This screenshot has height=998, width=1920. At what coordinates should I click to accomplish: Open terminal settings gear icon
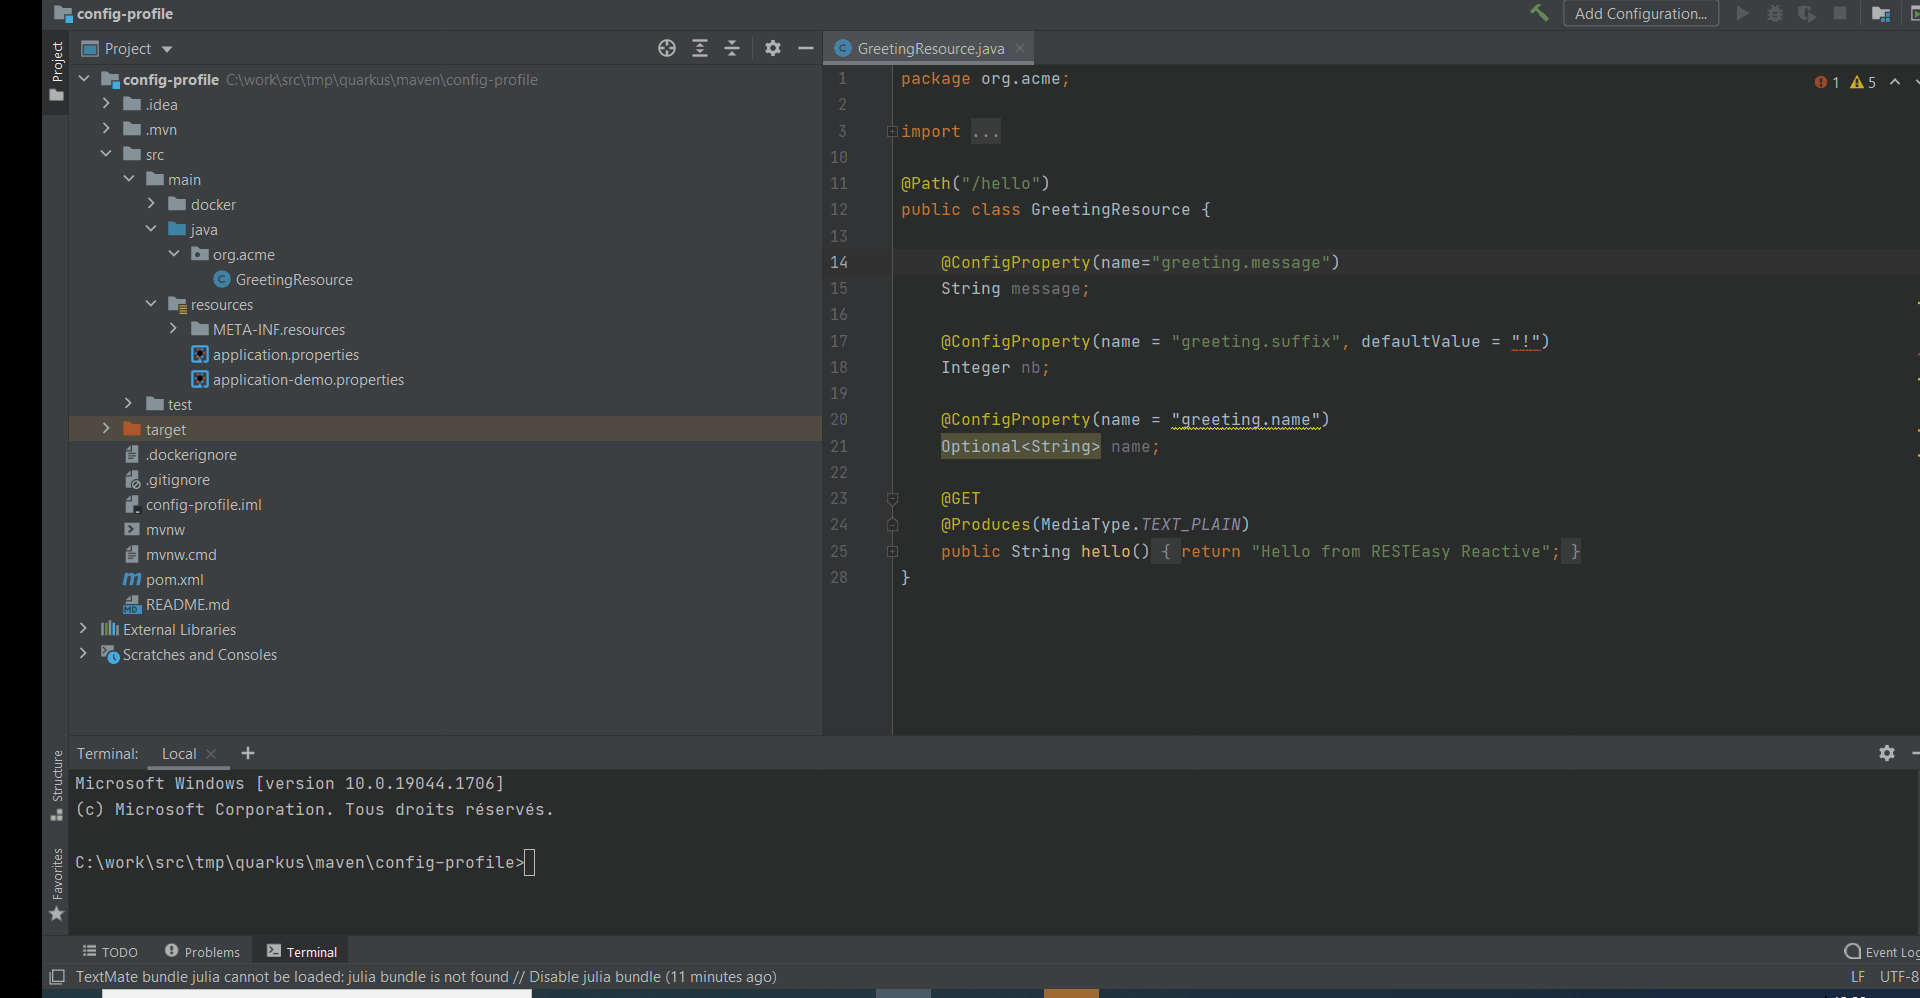click(1886, 753)
